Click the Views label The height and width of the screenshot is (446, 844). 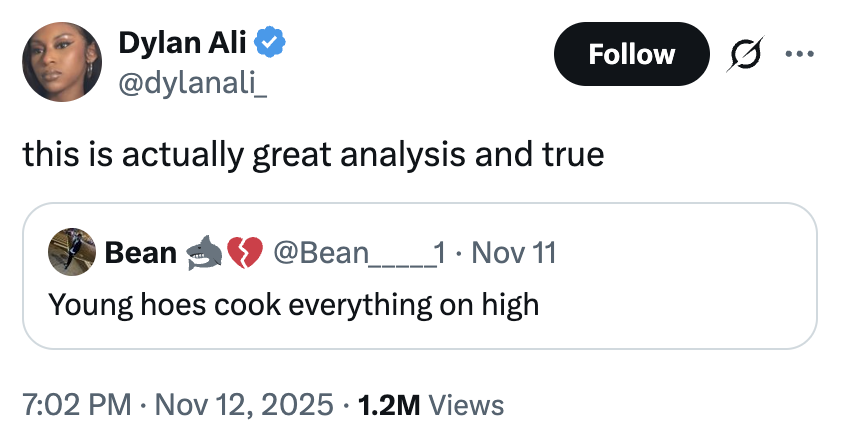(465, 404)
